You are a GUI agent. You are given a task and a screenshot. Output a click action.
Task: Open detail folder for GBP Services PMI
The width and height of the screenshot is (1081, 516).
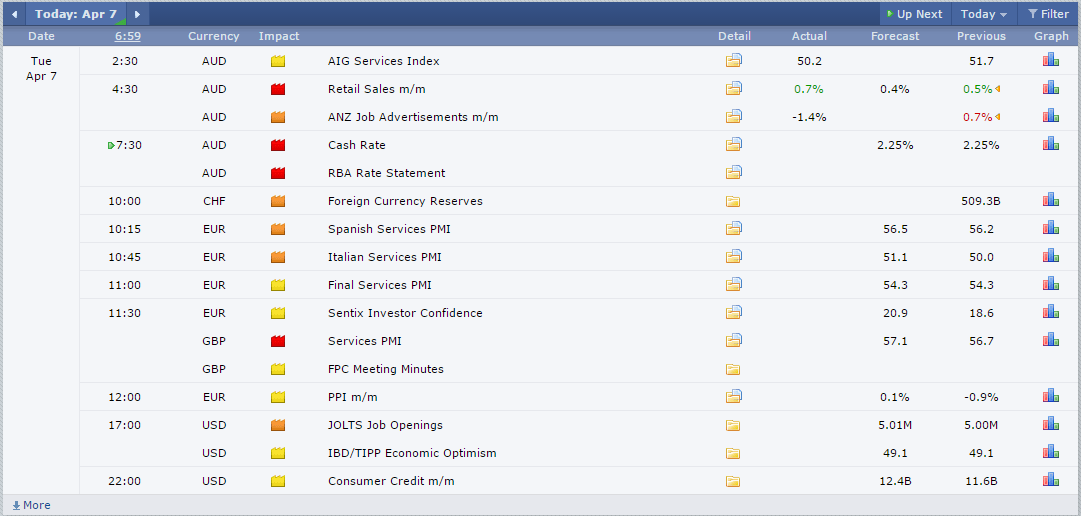click(x=734, y=341)
